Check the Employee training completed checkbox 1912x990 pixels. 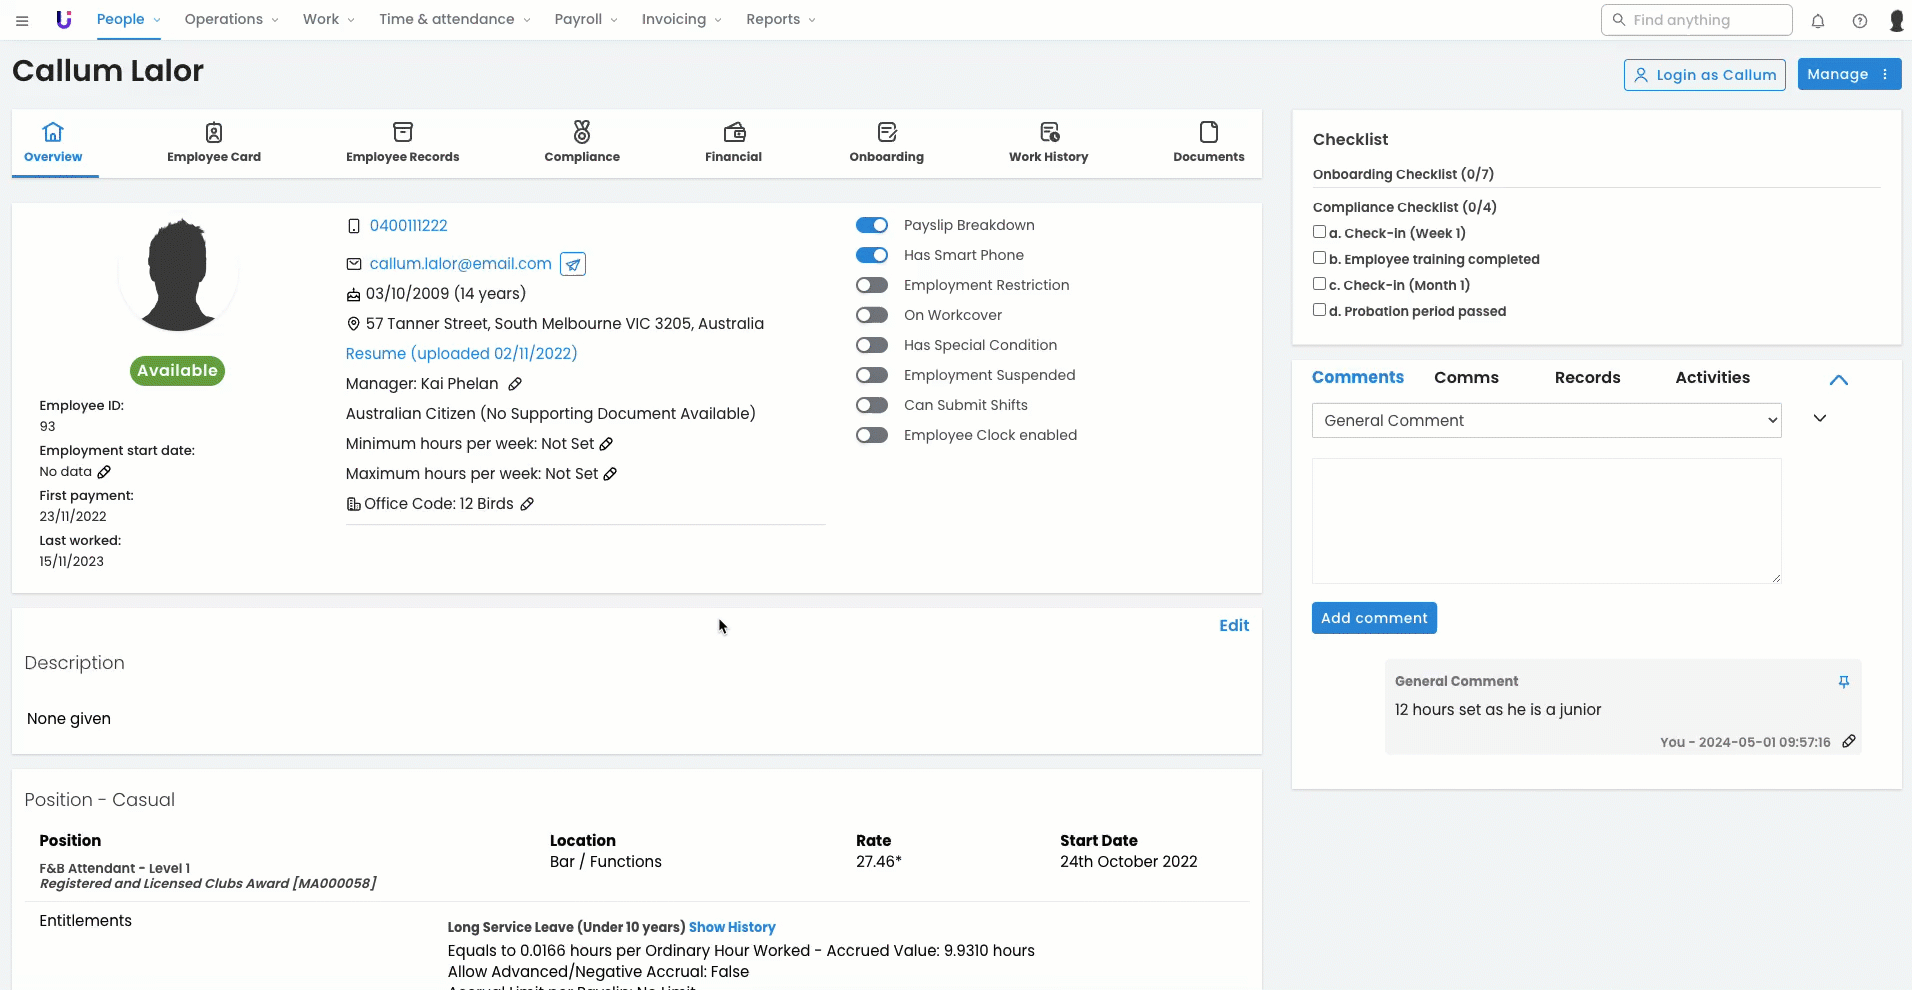click(x=1319, y=258)
